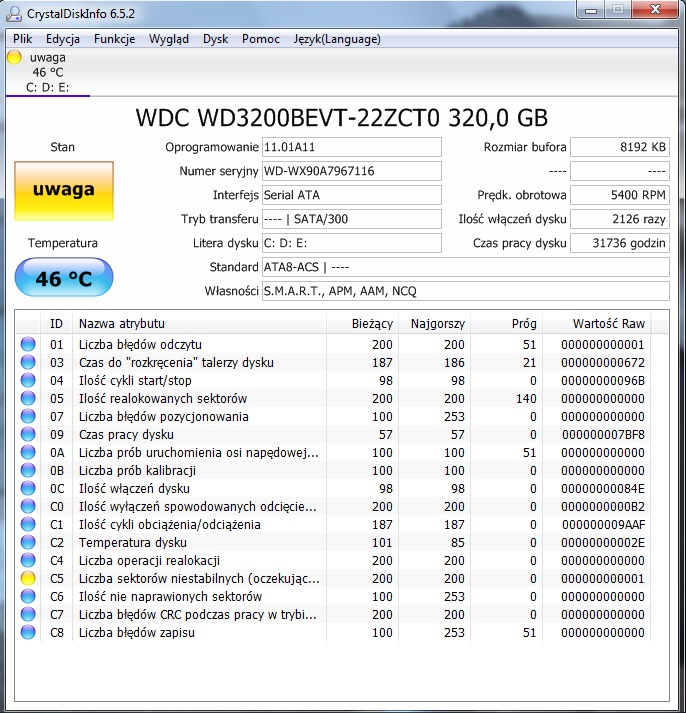
Task: Select the 'uwaga 46 °C C: D: E:' disk tab
Action: 48,72
